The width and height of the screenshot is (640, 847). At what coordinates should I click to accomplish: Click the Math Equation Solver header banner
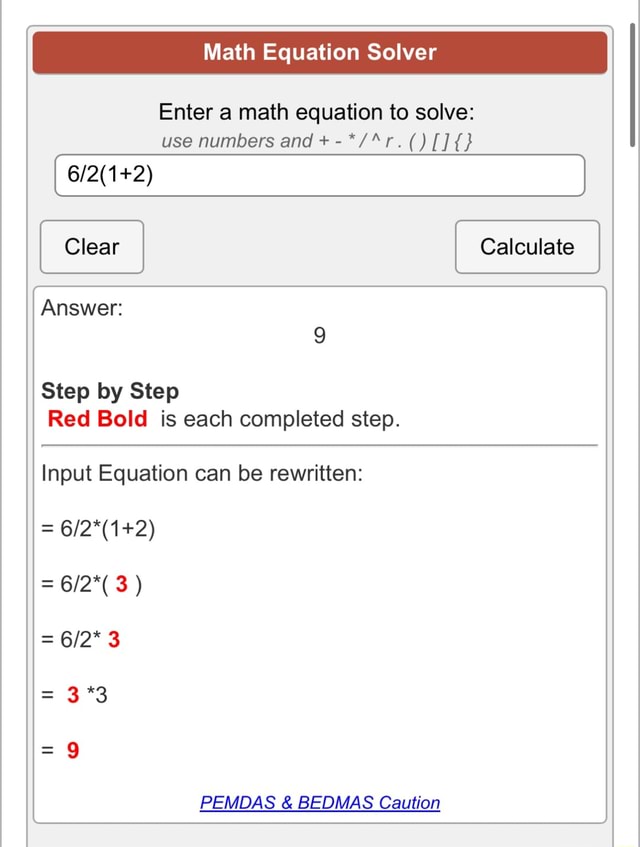pos(319,52)
